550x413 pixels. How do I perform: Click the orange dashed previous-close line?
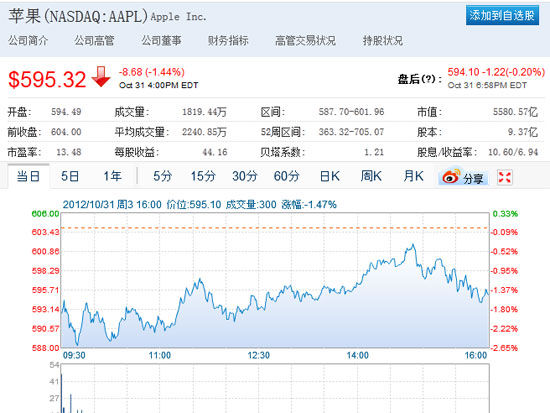coord(275,228)
